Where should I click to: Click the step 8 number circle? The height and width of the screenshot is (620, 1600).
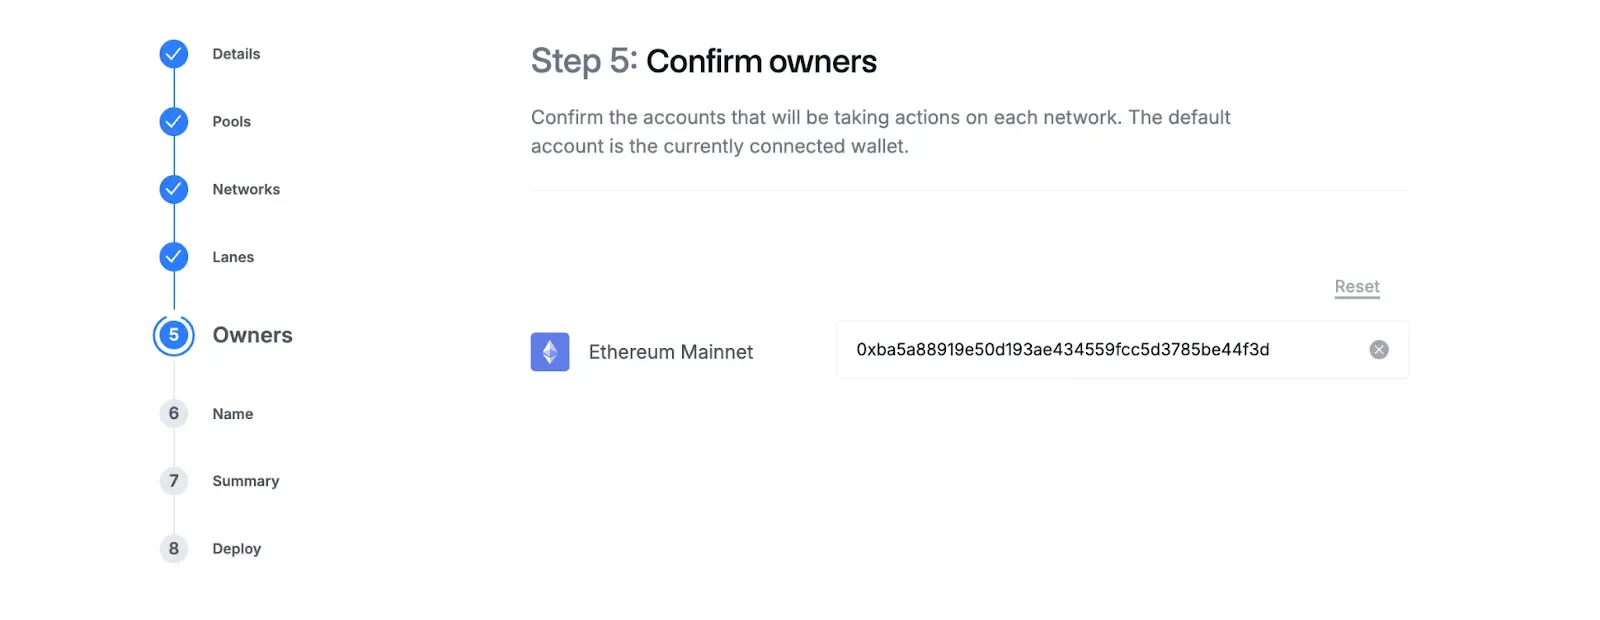[x=174, y=549]
